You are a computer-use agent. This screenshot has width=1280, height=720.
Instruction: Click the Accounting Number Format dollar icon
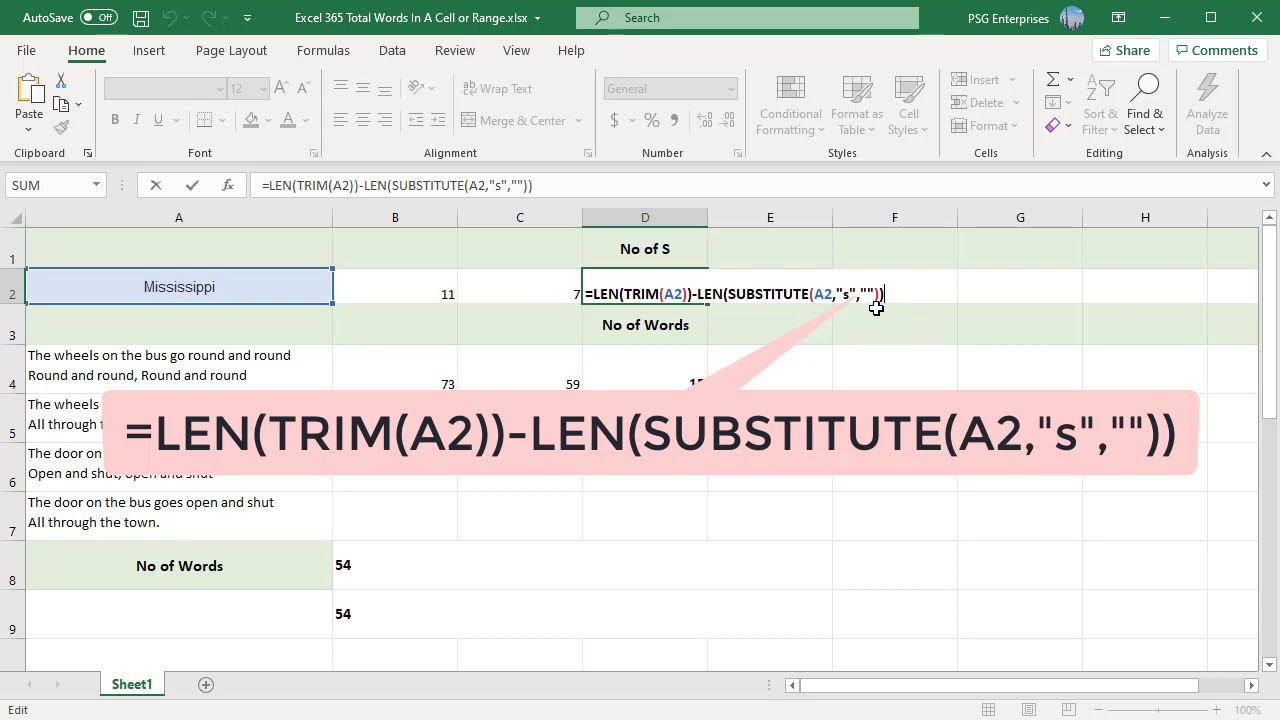pyautogui.click(x=614, y=120)
